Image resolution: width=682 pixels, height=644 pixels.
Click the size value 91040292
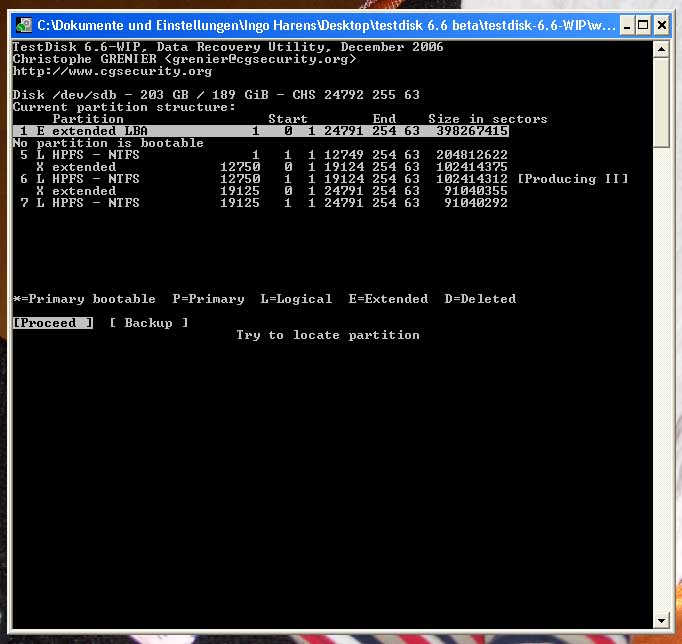point(476,203)
